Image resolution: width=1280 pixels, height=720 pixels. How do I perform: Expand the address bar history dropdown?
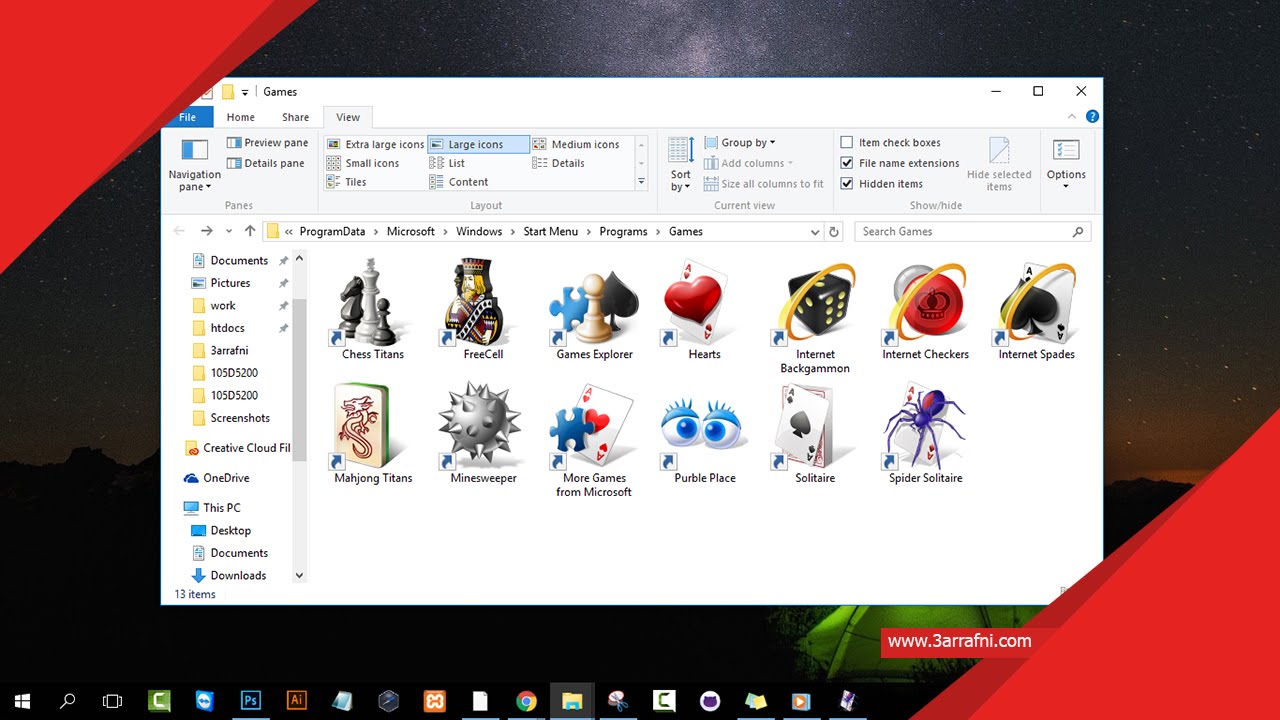click(x=815, y=231)
